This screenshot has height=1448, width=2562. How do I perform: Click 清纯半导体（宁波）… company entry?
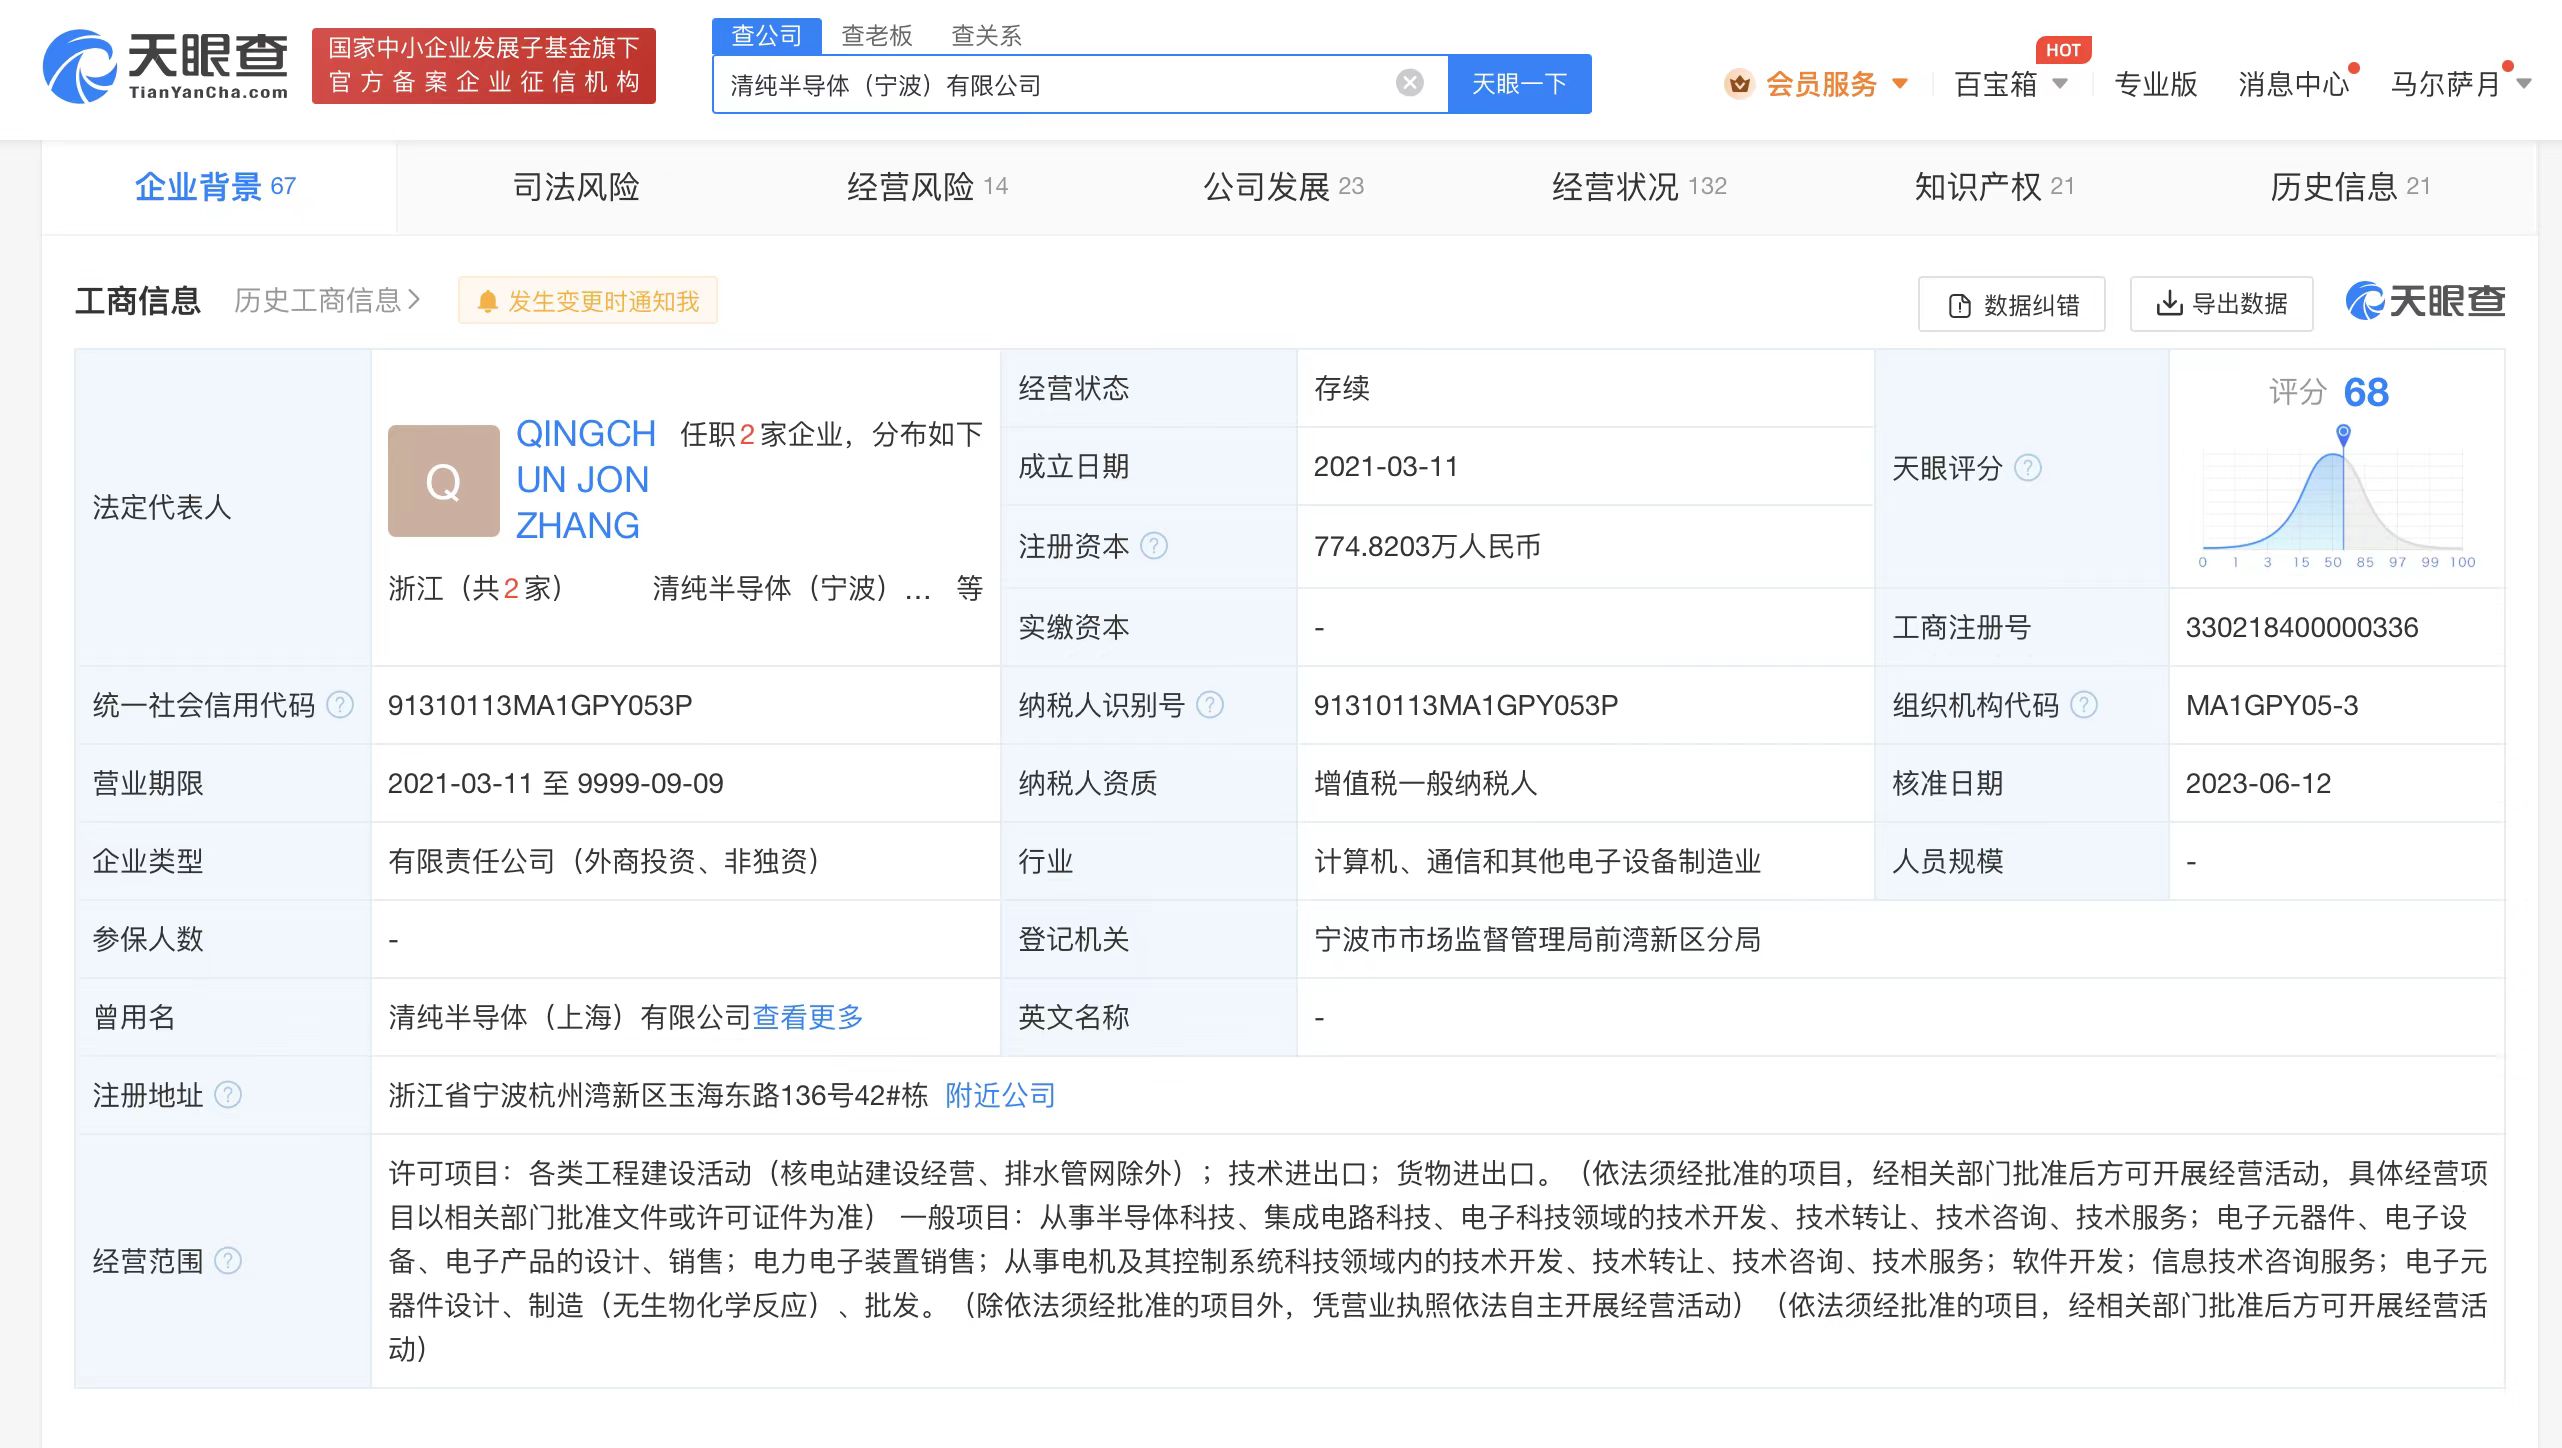point(791,589)
